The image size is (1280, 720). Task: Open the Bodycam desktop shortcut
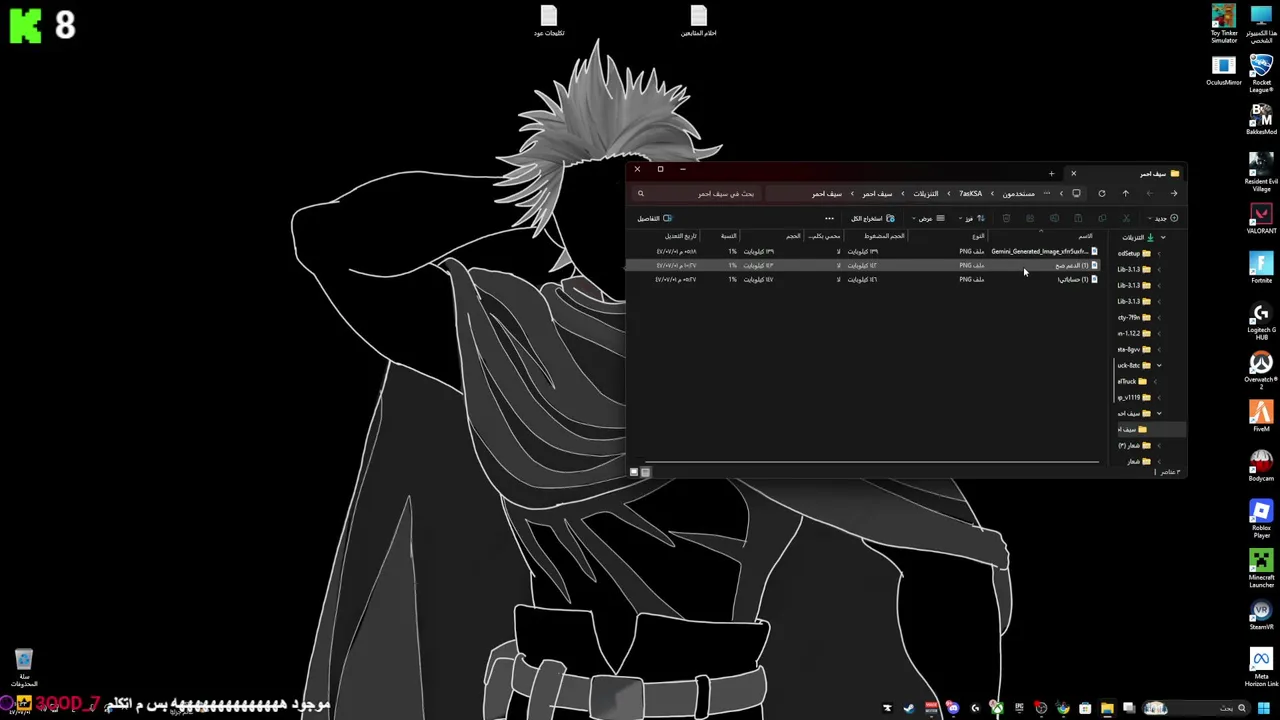coord(1261,466)
